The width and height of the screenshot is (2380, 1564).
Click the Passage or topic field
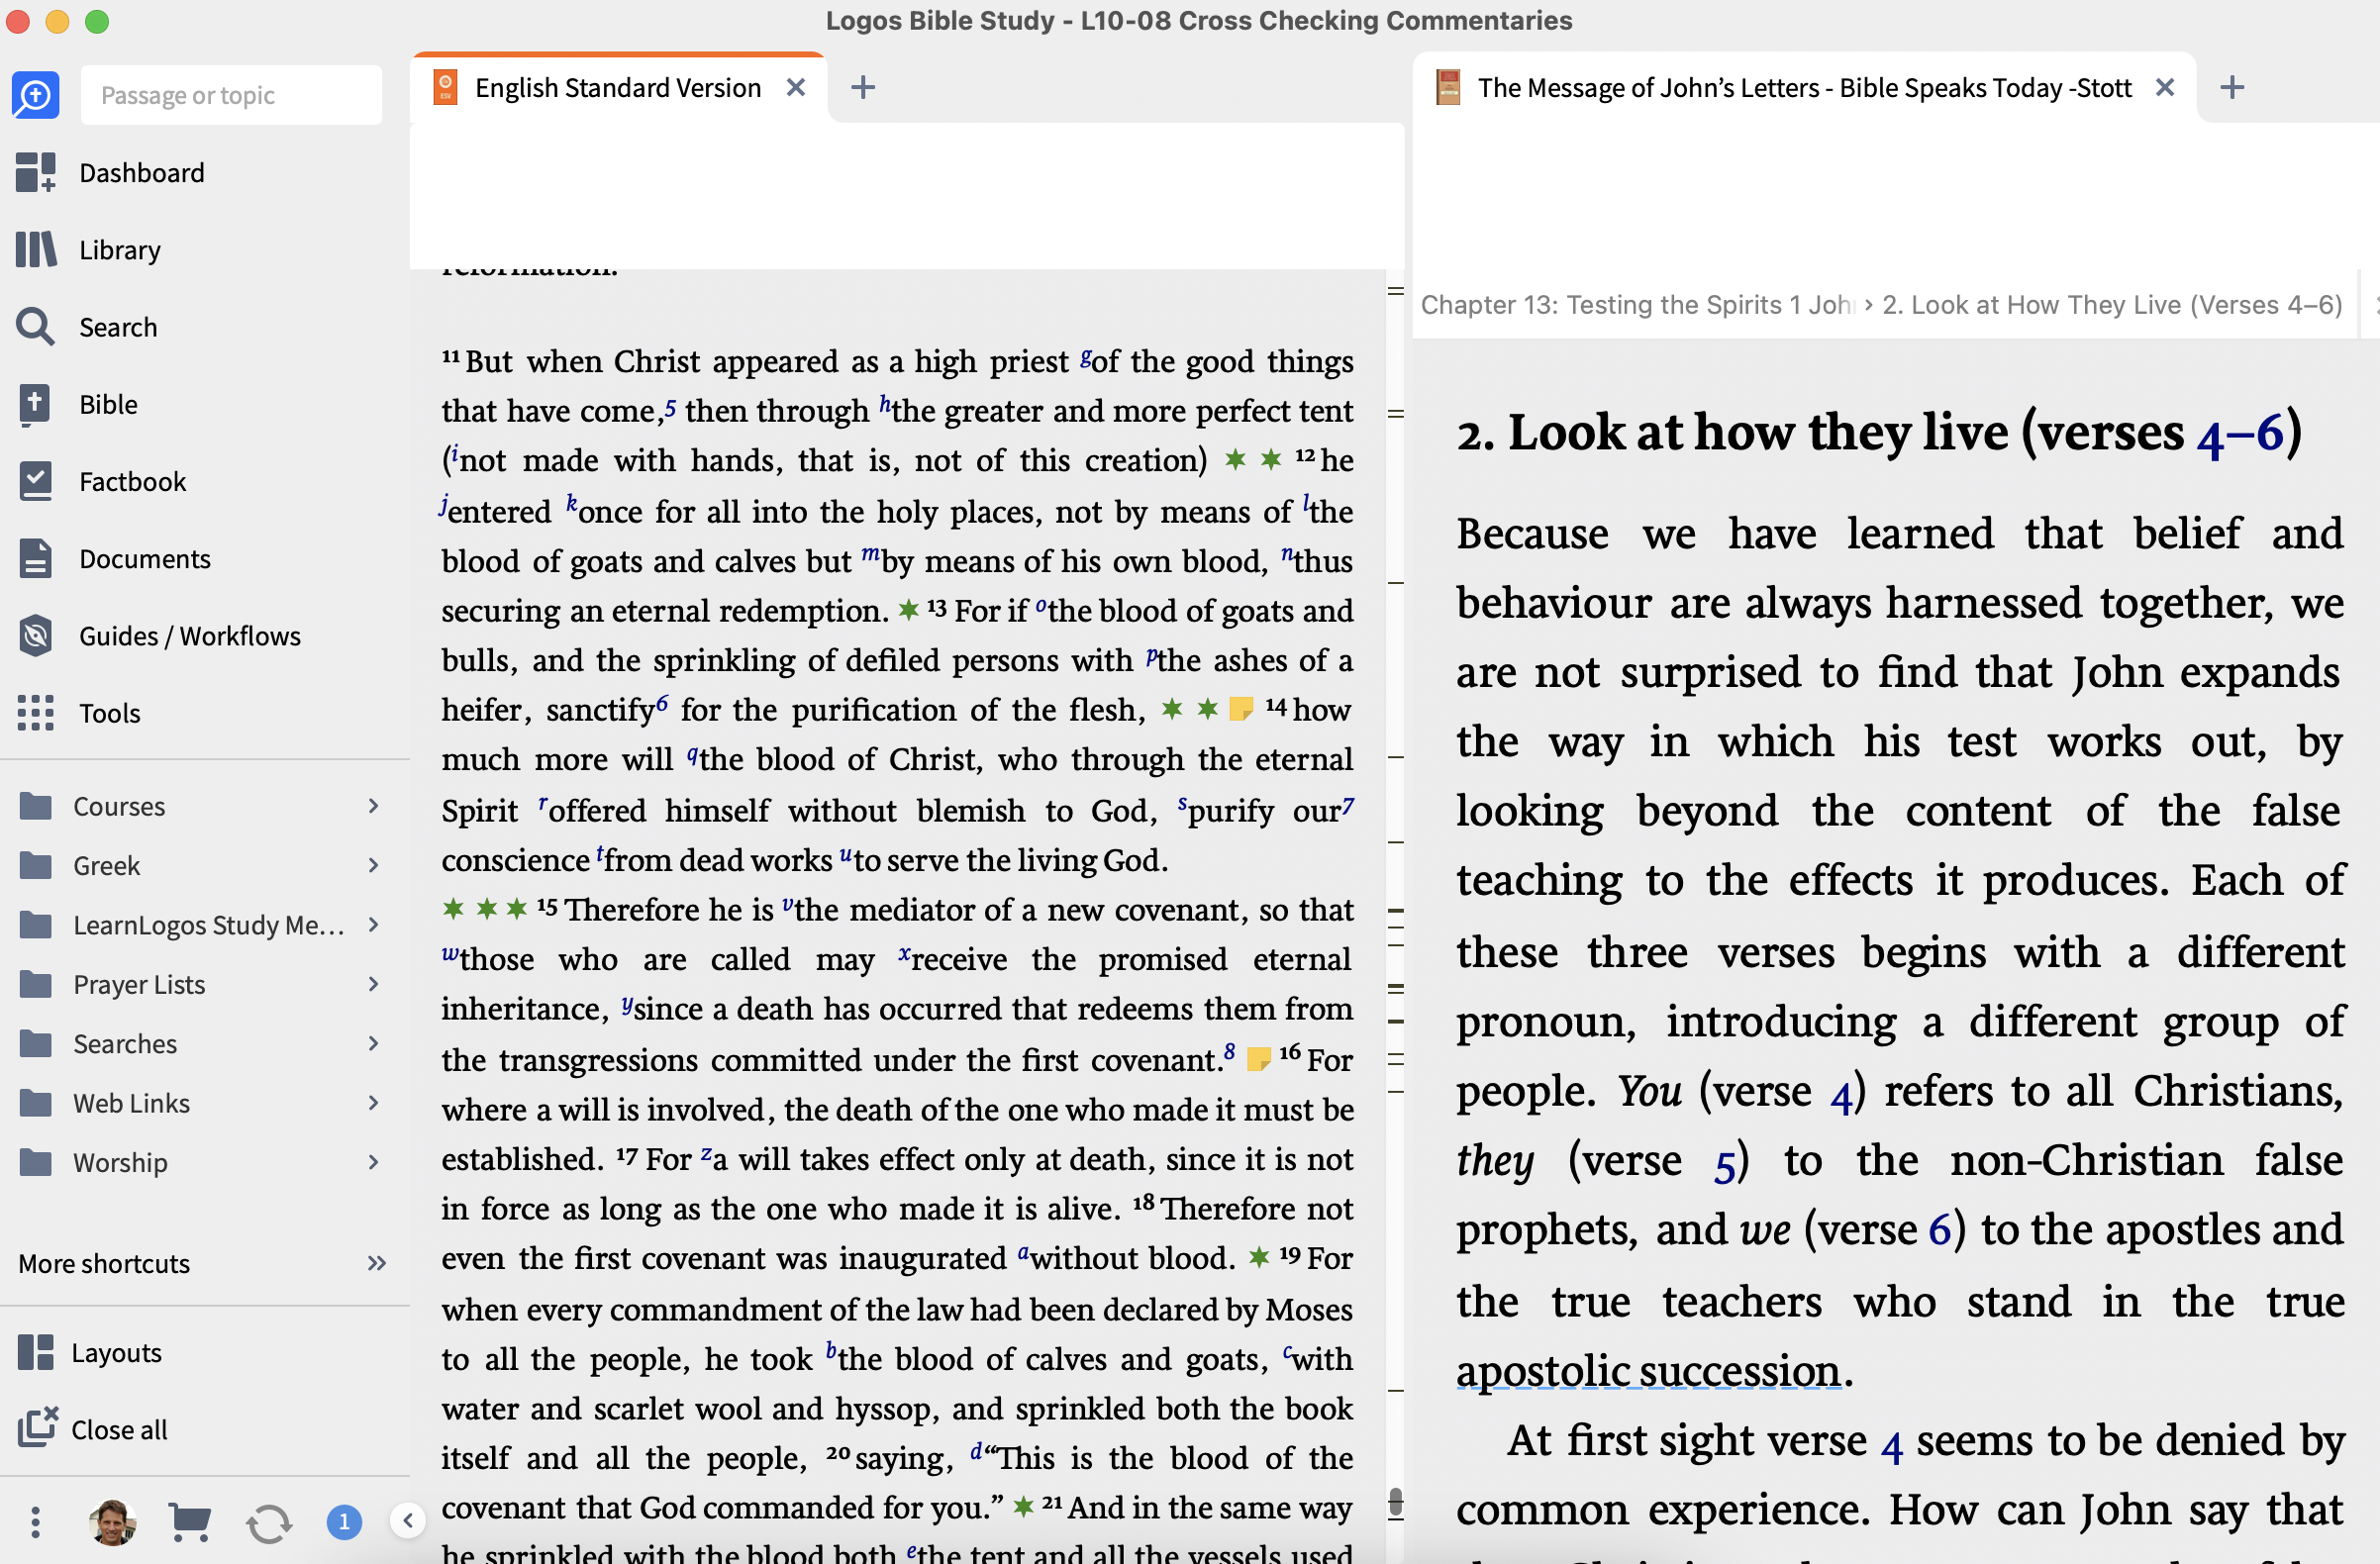[x=231, y=95]
